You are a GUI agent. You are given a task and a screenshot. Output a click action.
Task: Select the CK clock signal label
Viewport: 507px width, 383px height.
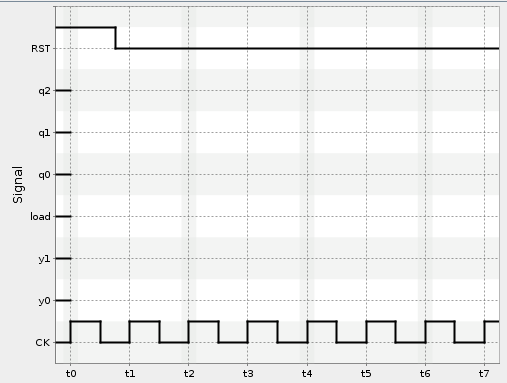[42, 343]
